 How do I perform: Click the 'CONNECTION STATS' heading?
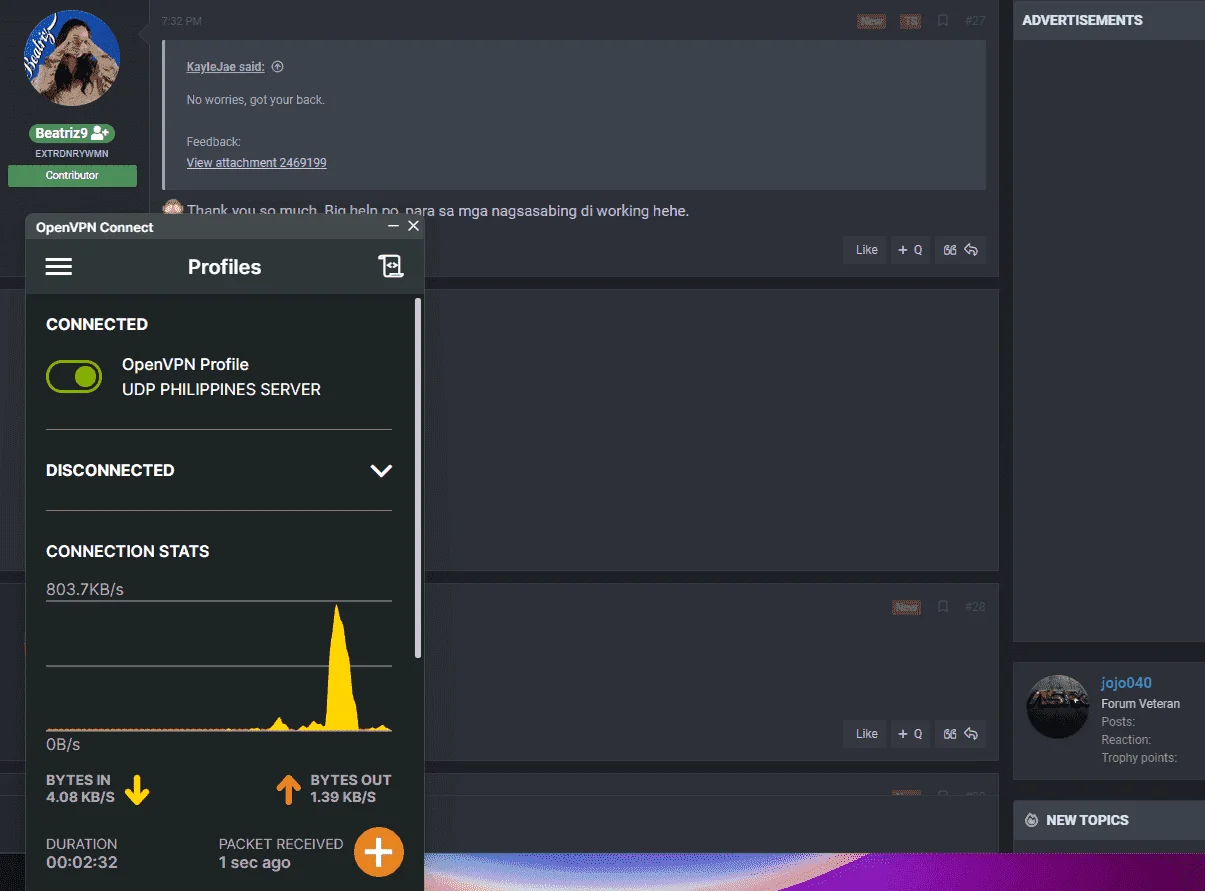128,551
